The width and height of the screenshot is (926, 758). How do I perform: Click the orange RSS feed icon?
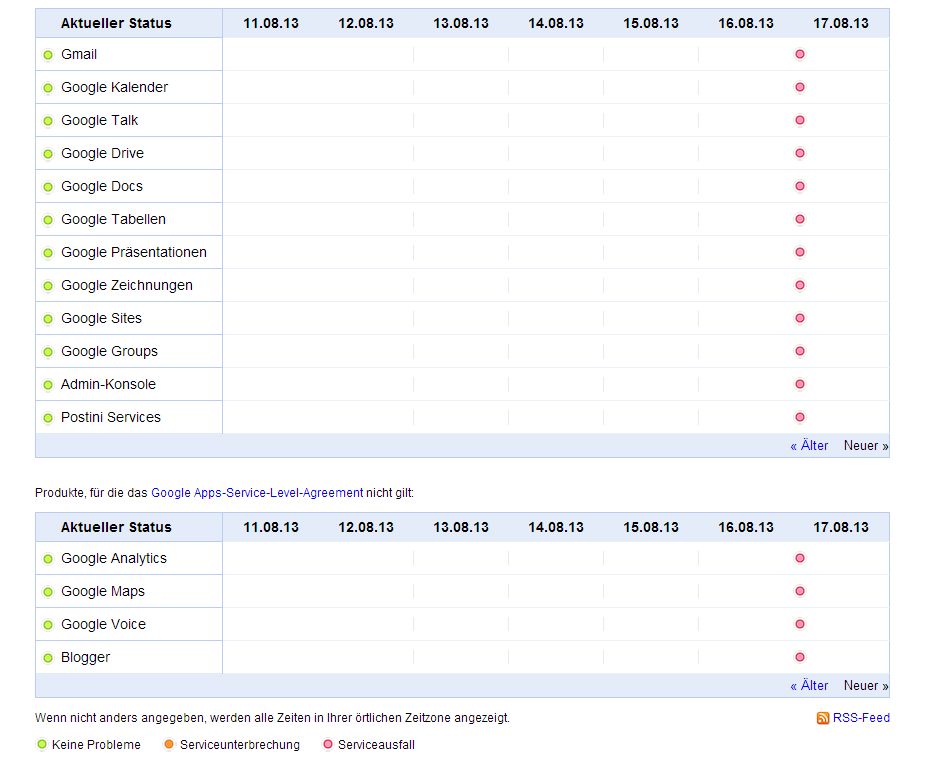[x=823, y=718]
